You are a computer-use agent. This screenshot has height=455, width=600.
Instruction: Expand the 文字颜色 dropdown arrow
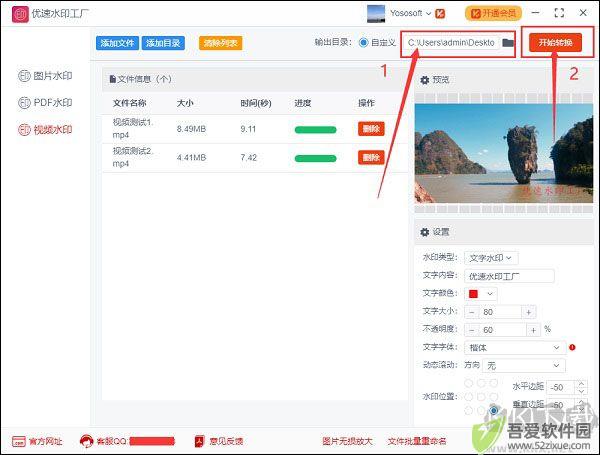point(490,294)
